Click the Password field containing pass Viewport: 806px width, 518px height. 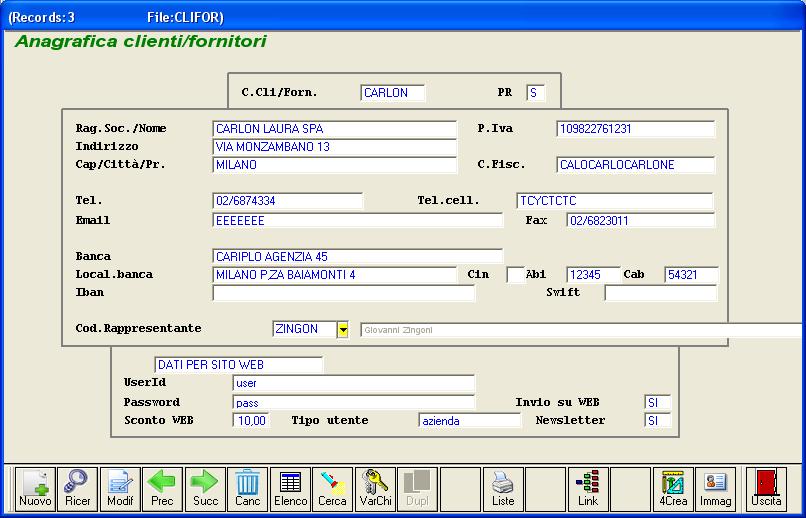pos(354,403)
